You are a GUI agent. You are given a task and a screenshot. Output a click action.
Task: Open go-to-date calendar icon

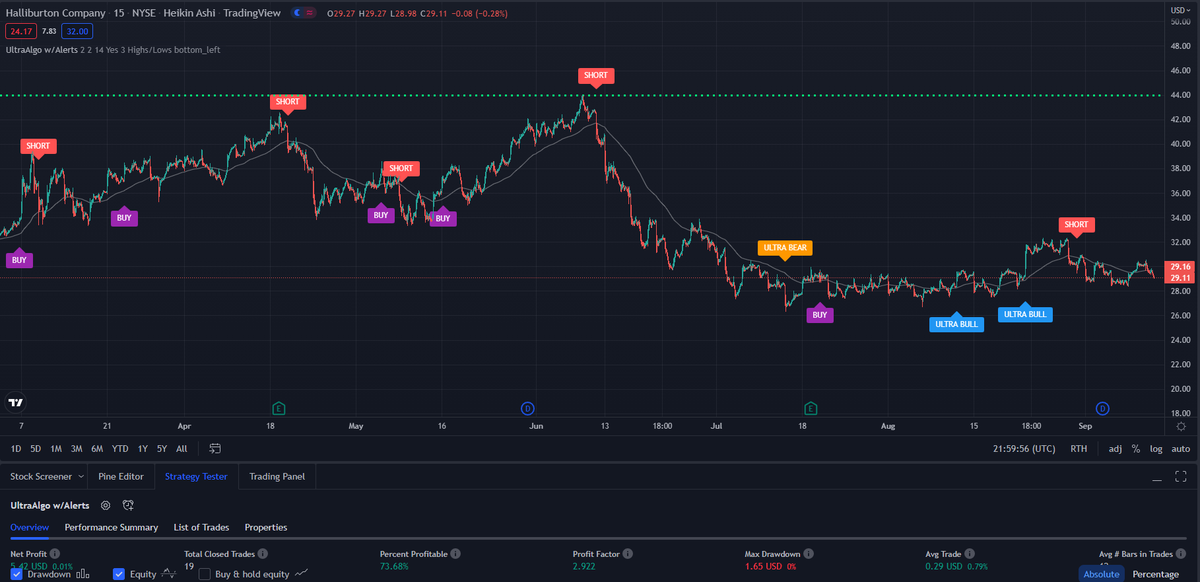(215, 448)
